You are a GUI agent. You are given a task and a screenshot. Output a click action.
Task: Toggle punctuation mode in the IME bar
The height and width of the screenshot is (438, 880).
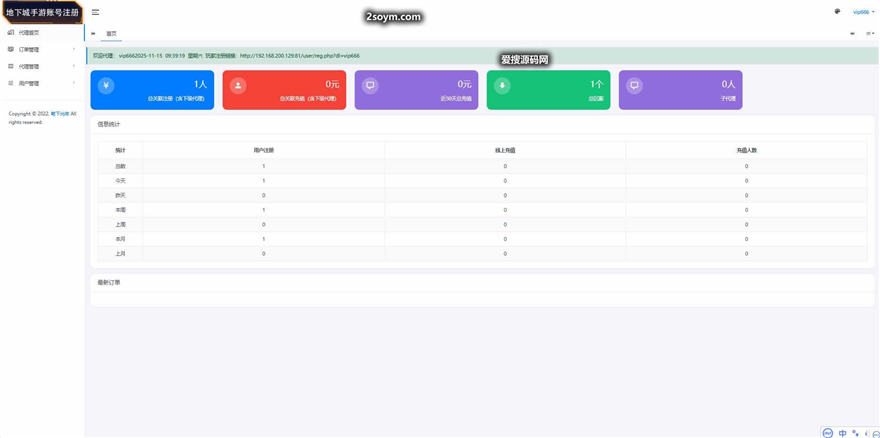coord(855,433)
